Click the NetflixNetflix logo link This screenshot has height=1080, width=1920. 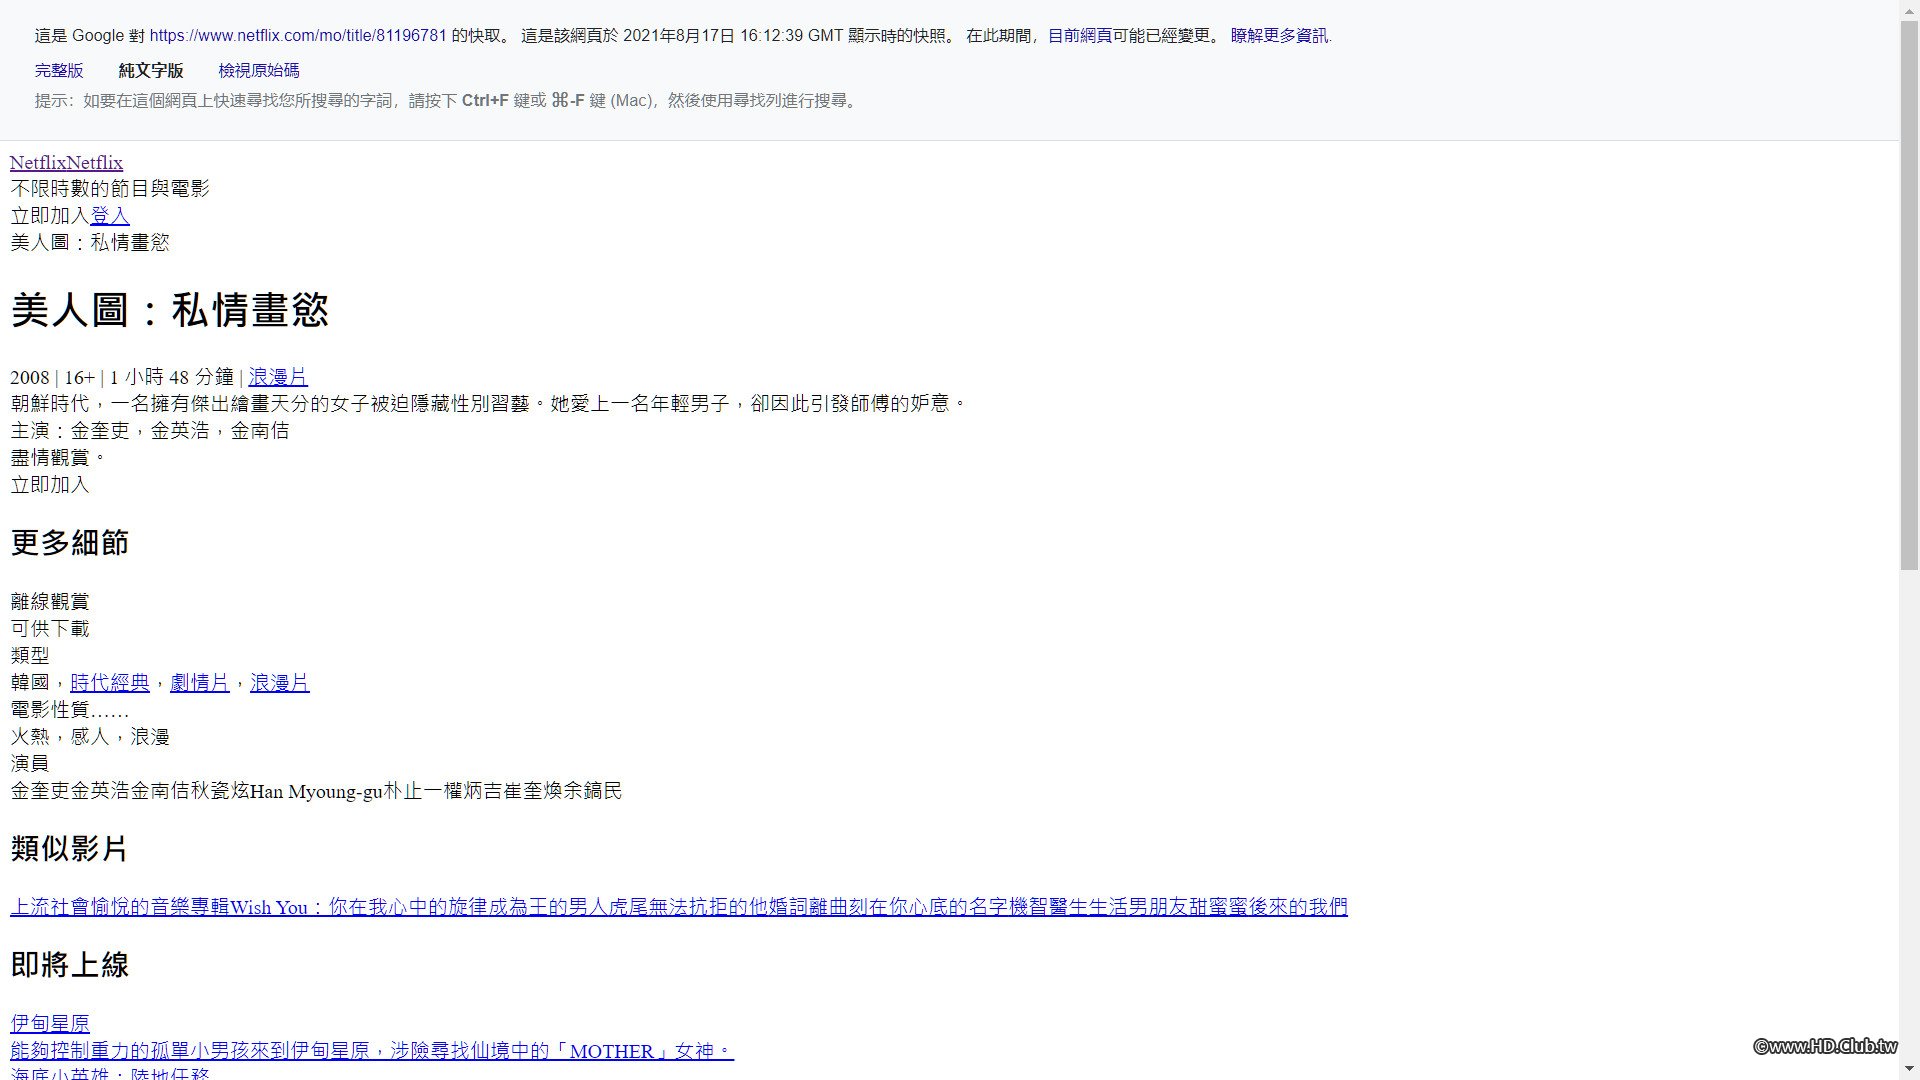66,163
